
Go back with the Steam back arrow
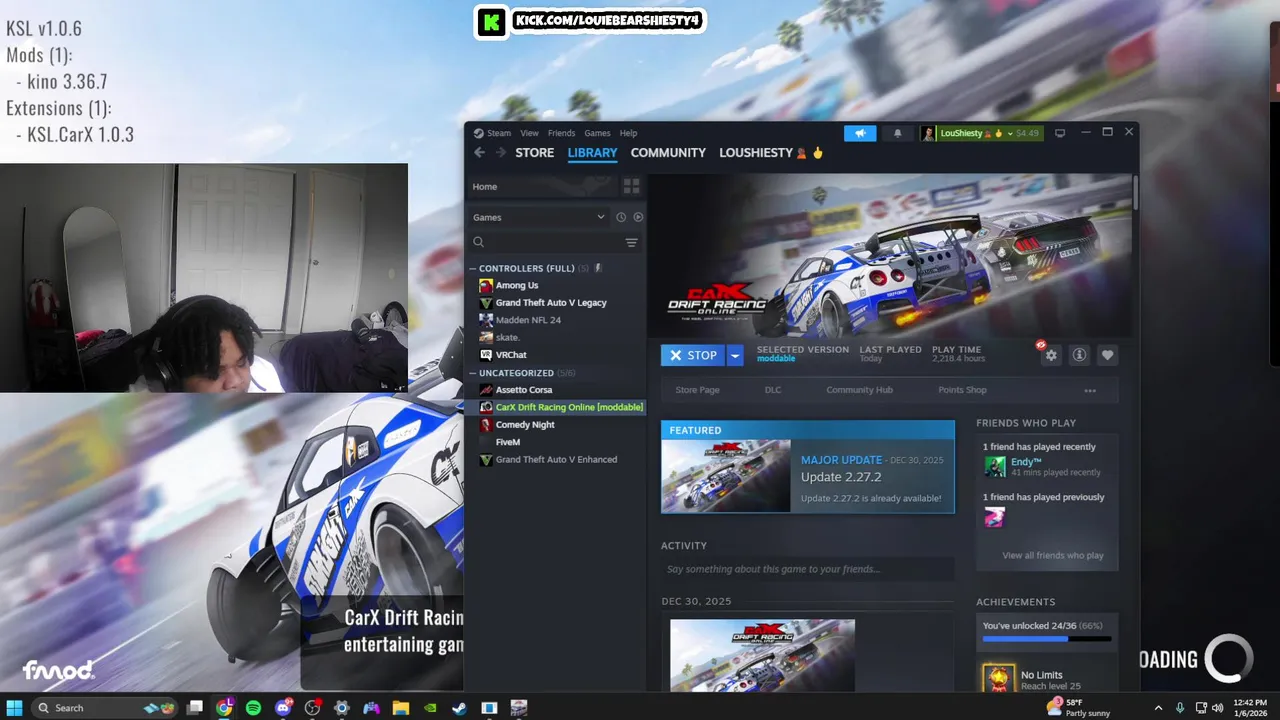(x=479, y=152)
